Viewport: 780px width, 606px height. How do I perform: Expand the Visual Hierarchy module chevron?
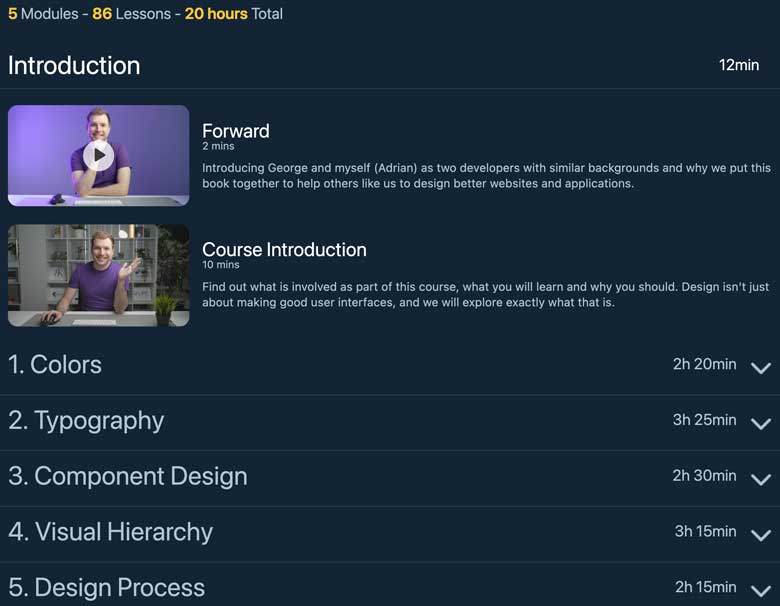[761, 534]
